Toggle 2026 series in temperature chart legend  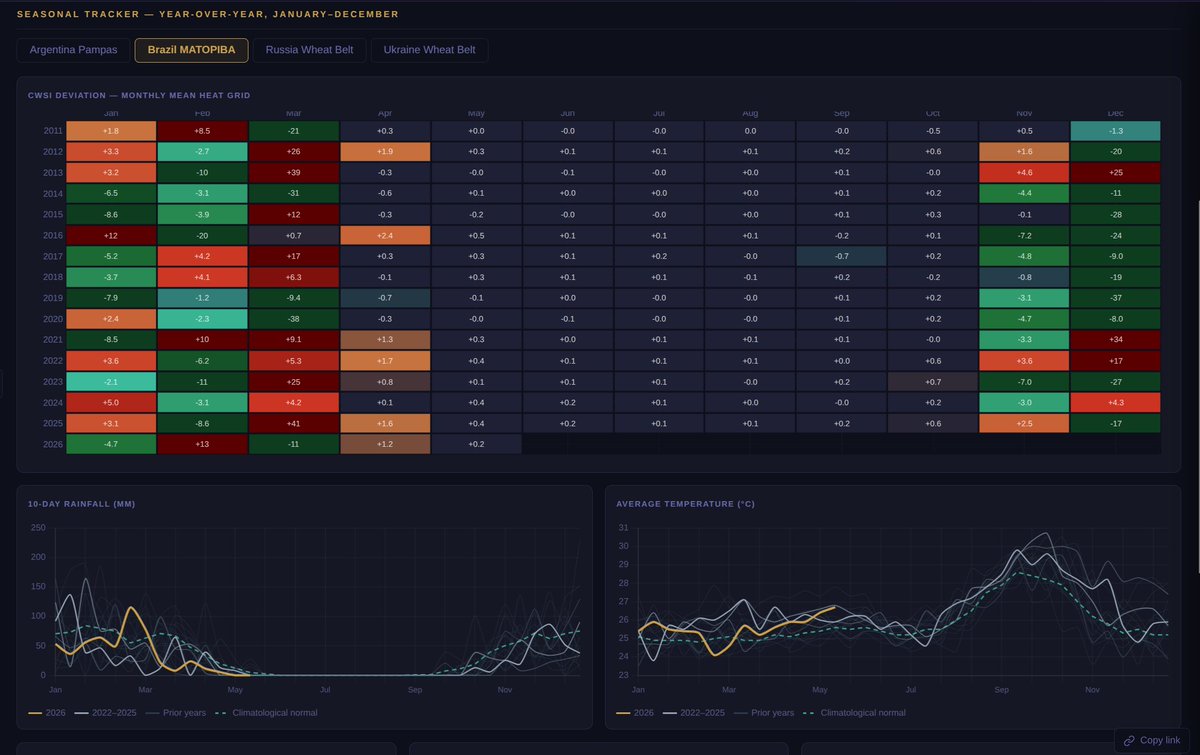tap(637, 713)
